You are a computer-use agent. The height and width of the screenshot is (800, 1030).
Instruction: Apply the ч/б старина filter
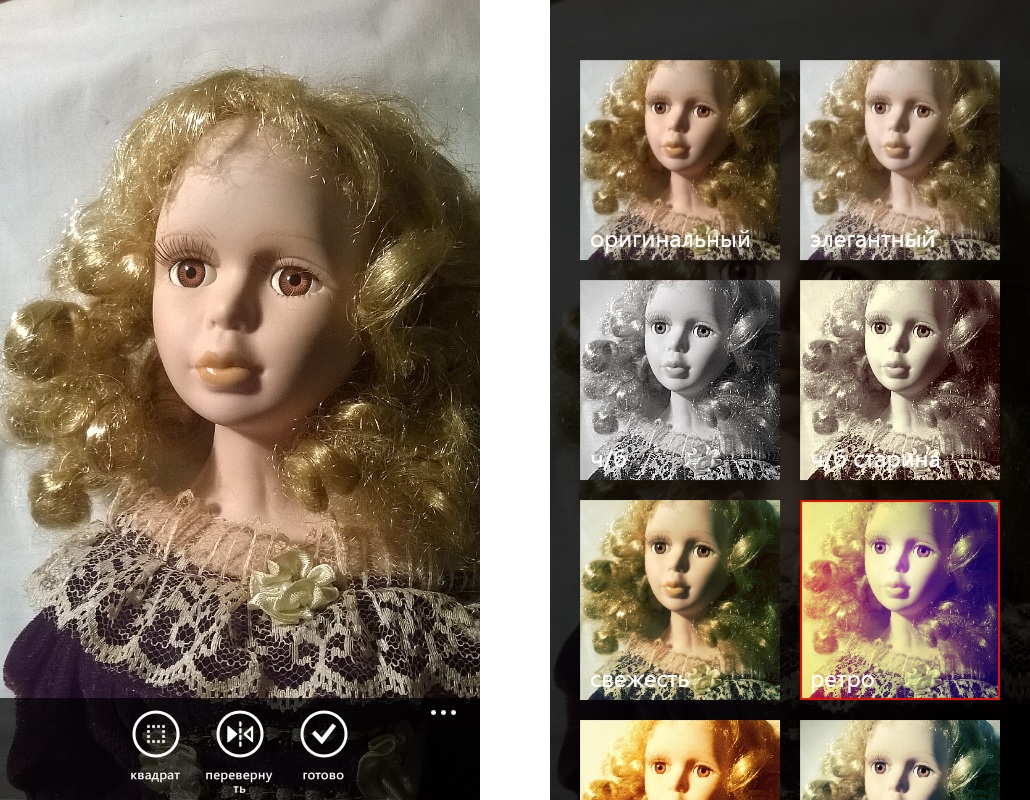click(x=900, y=380)
